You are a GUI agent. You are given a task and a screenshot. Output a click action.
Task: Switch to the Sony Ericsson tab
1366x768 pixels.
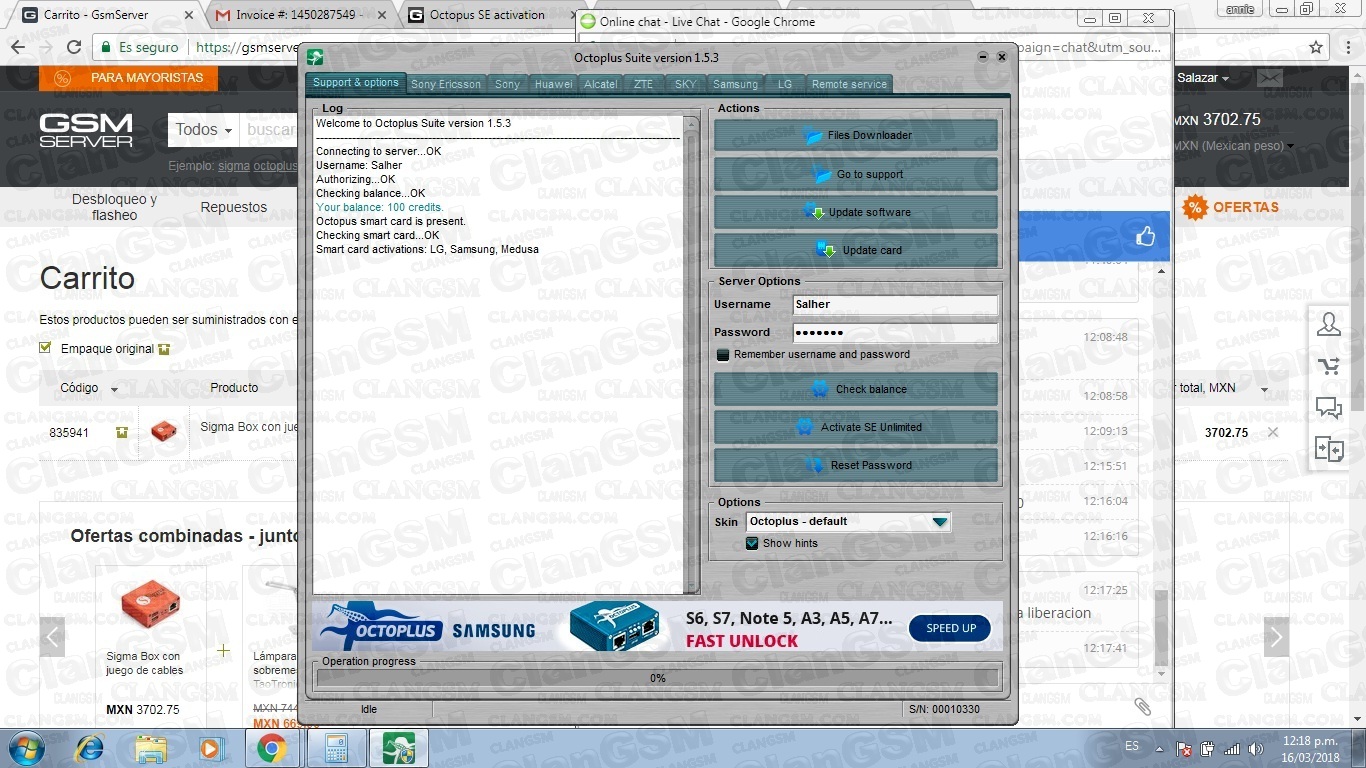[446, 84]
